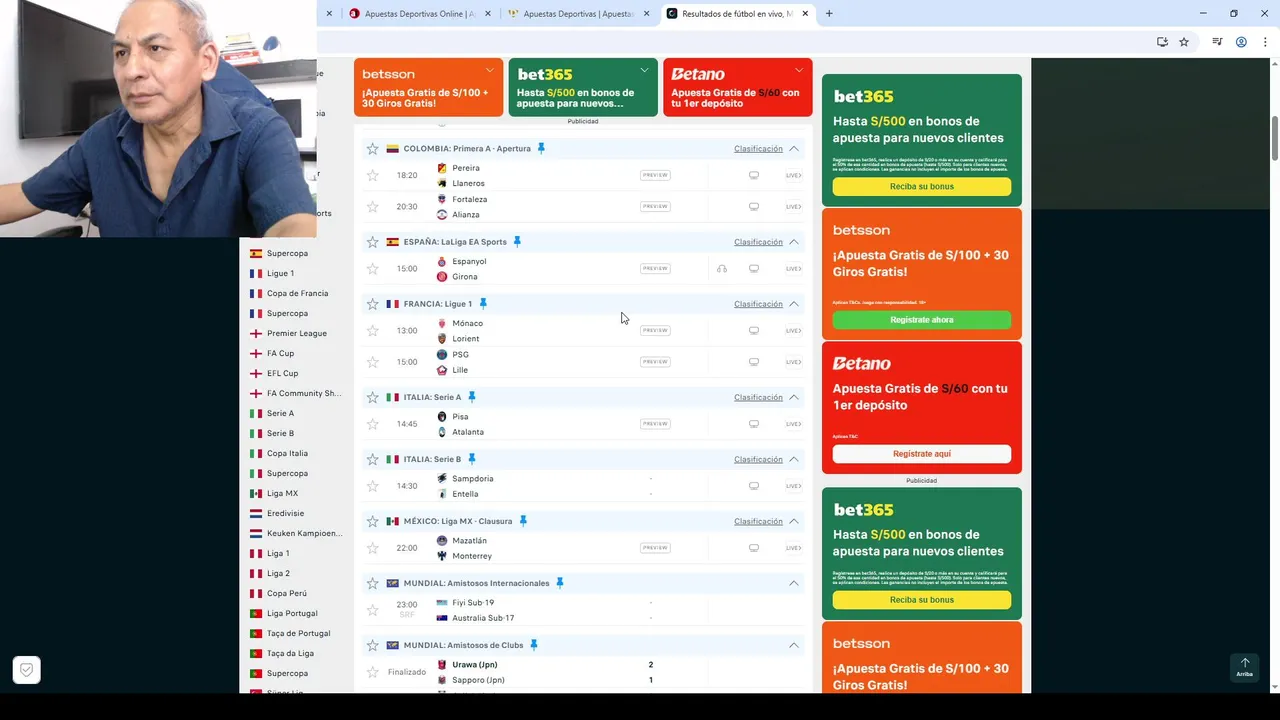
Task: Click the pin icon beside Italia Serie A
Action: (x=471, y=397)
